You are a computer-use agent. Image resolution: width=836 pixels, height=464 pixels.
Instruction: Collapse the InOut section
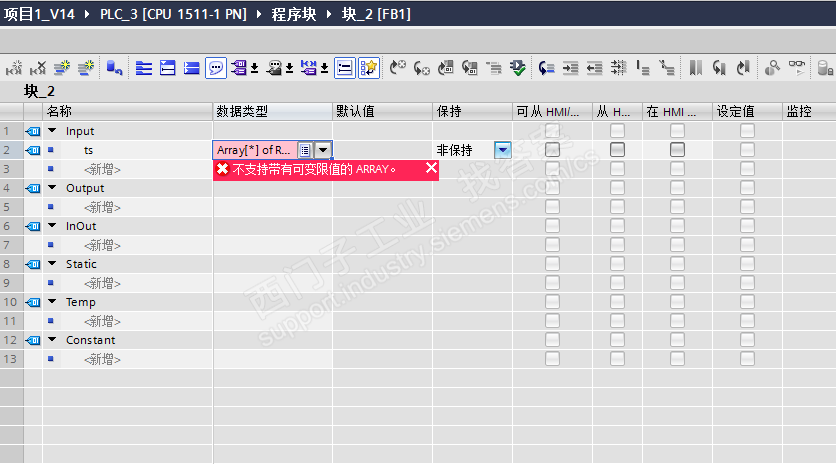click(x=52, y=225)
